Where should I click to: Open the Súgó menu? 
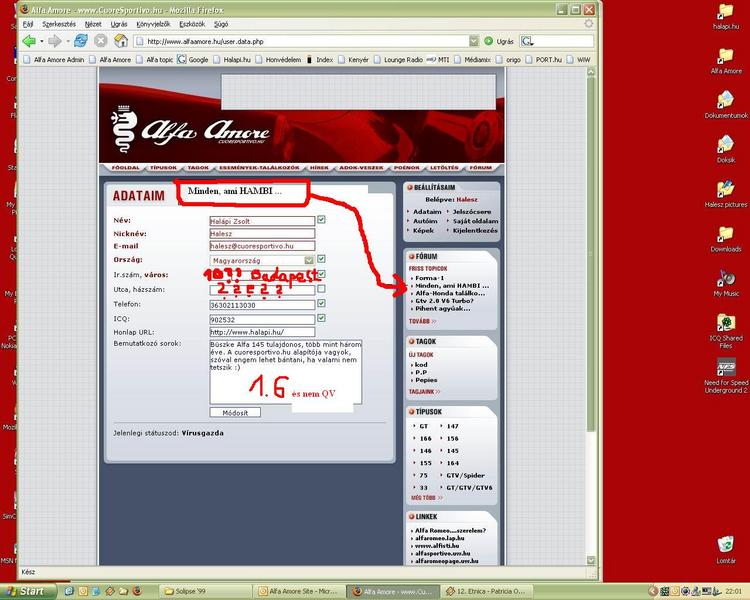point(221,24)
